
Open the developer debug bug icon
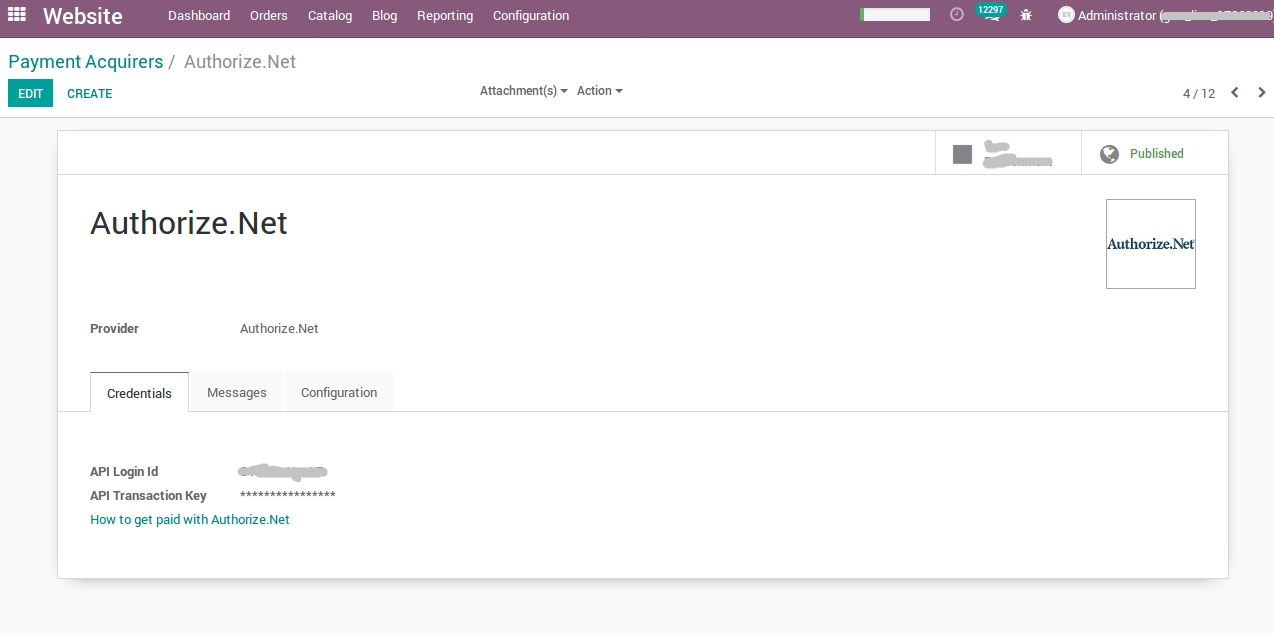coord(1026,15)
